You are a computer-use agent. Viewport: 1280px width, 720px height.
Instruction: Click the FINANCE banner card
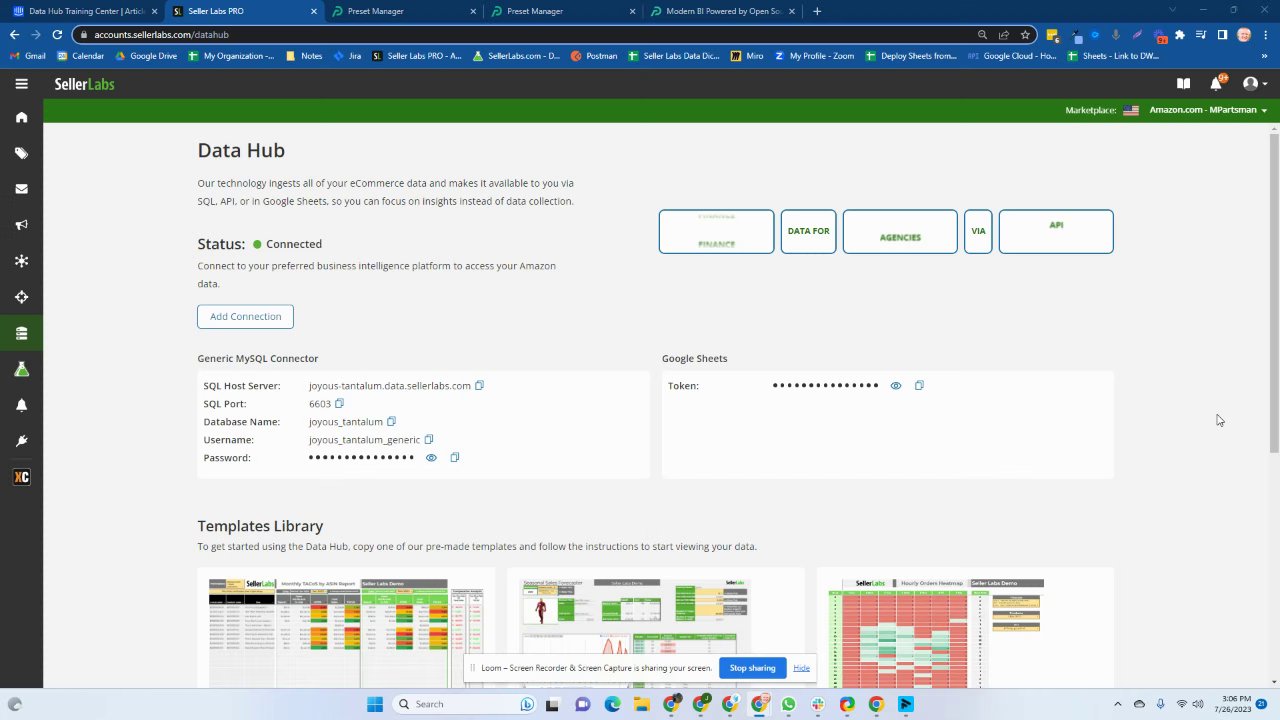pos(716,231)
